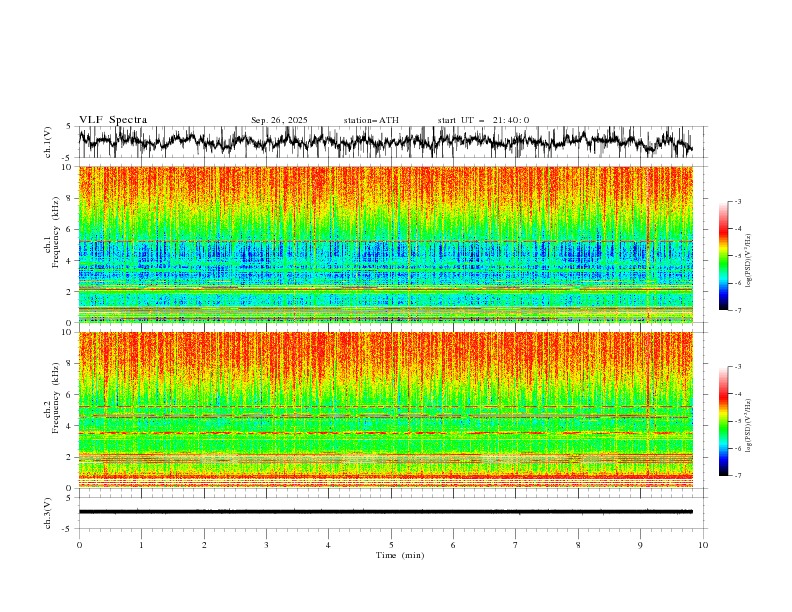Click the 'VLF Spectra' title text
The width and height of the screenshot is (792, 612).
click(113, 120)
